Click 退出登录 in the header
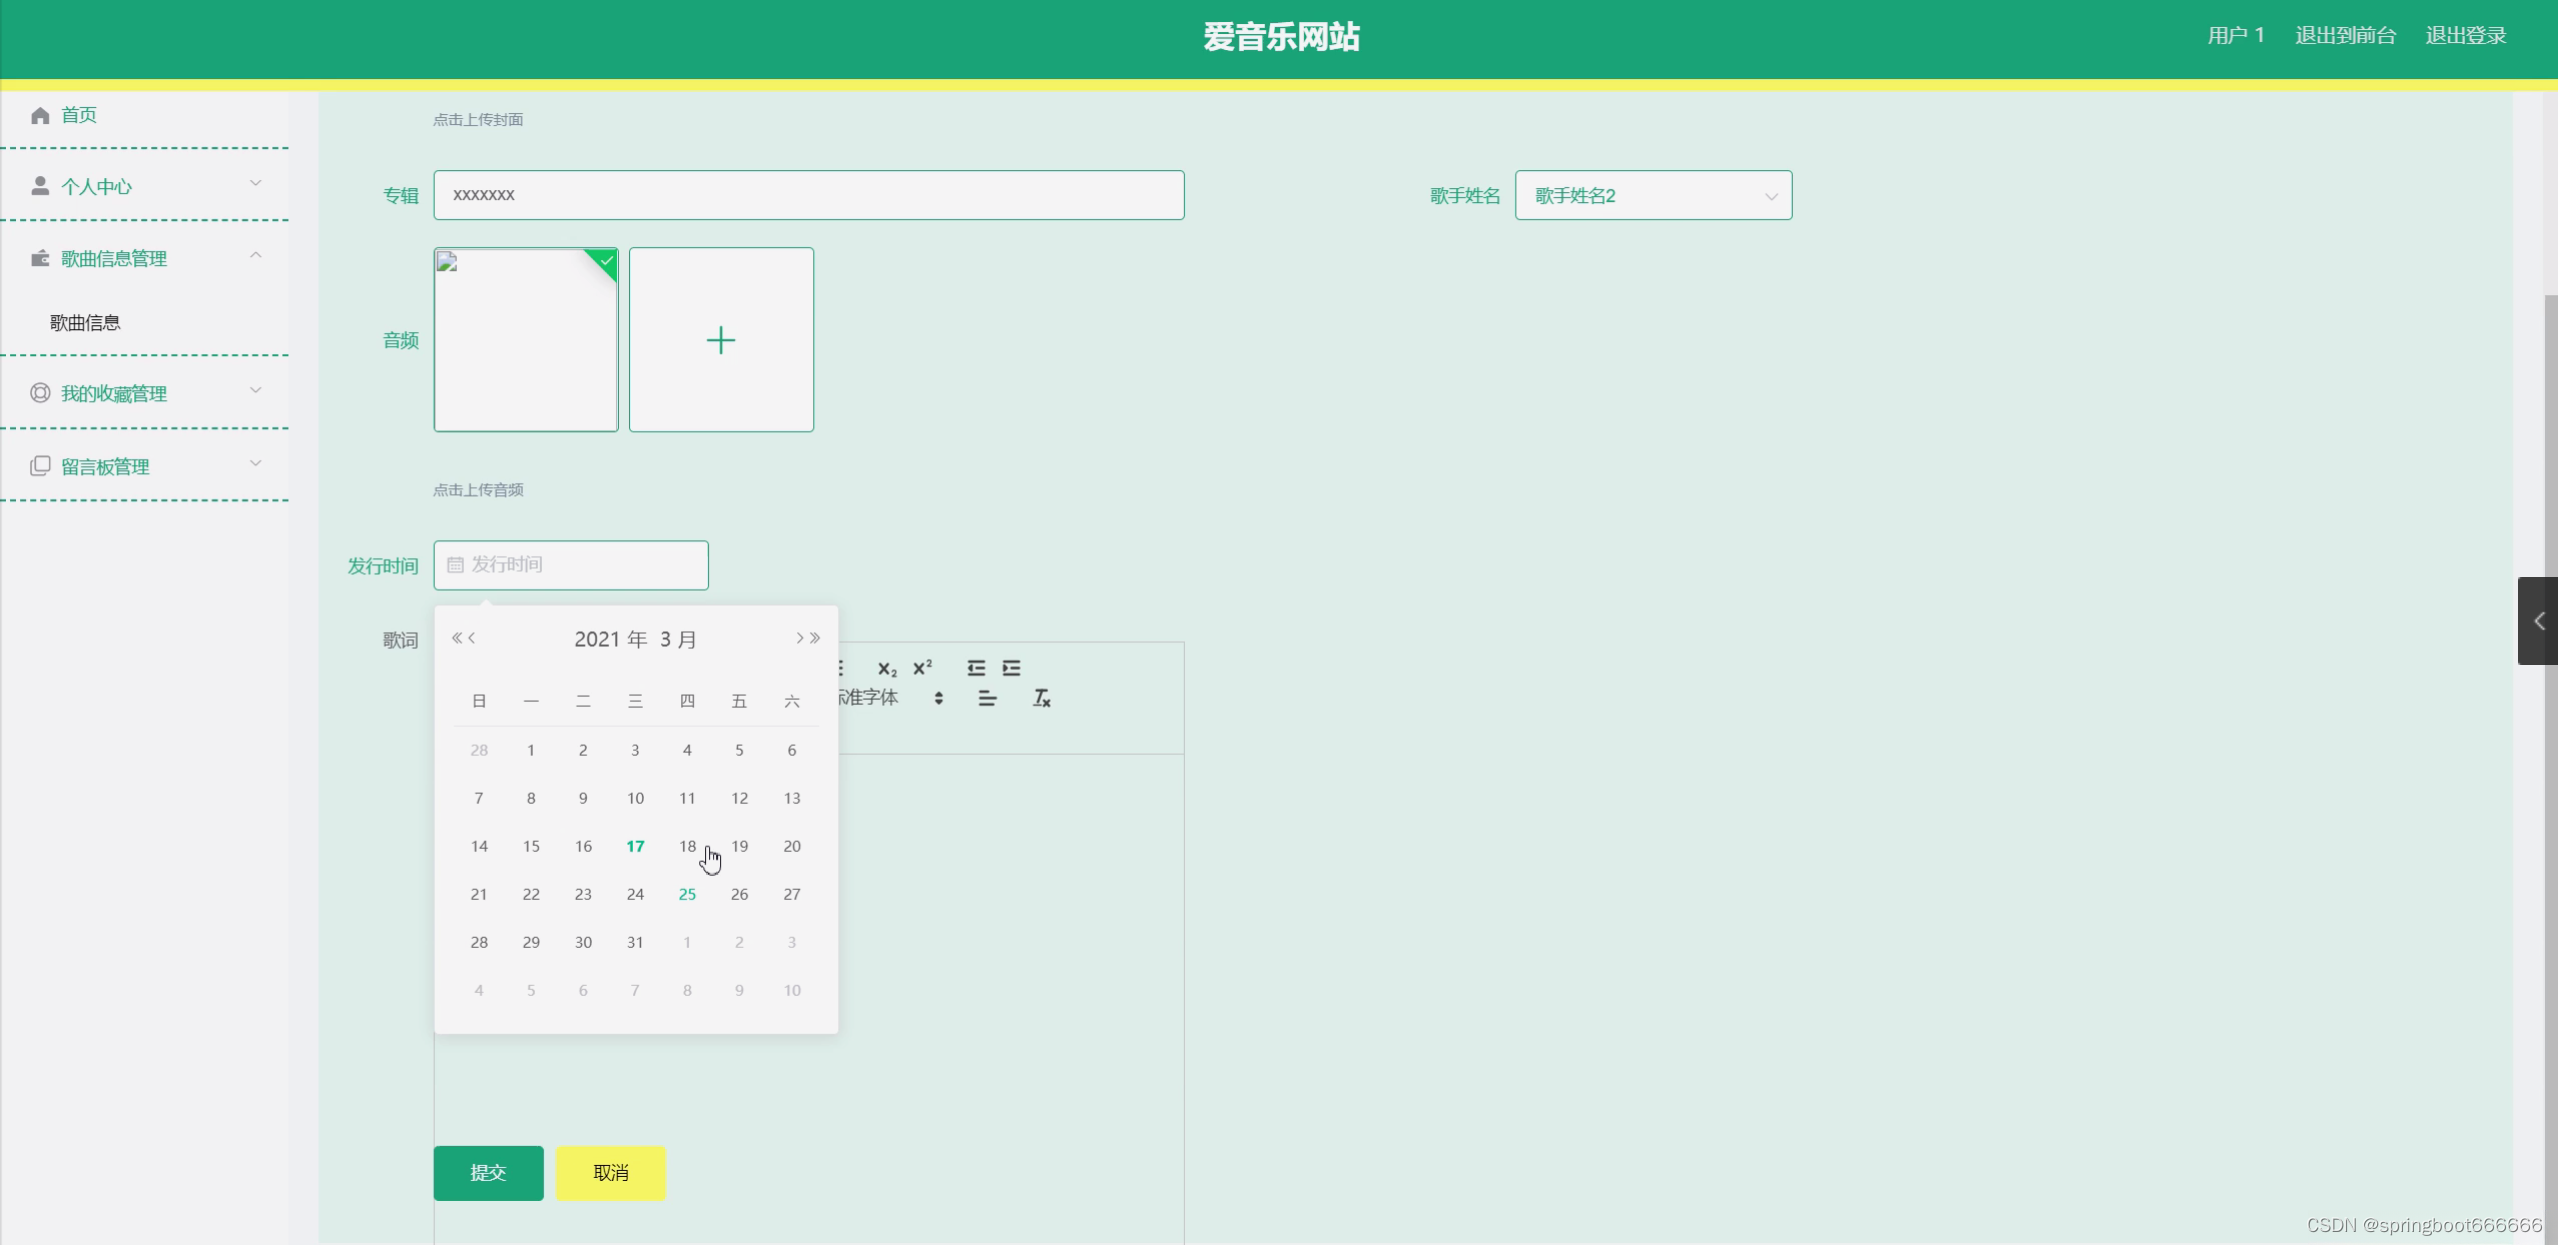Viewport: 2558px width, 1245px height. [x=2465, y=36]
